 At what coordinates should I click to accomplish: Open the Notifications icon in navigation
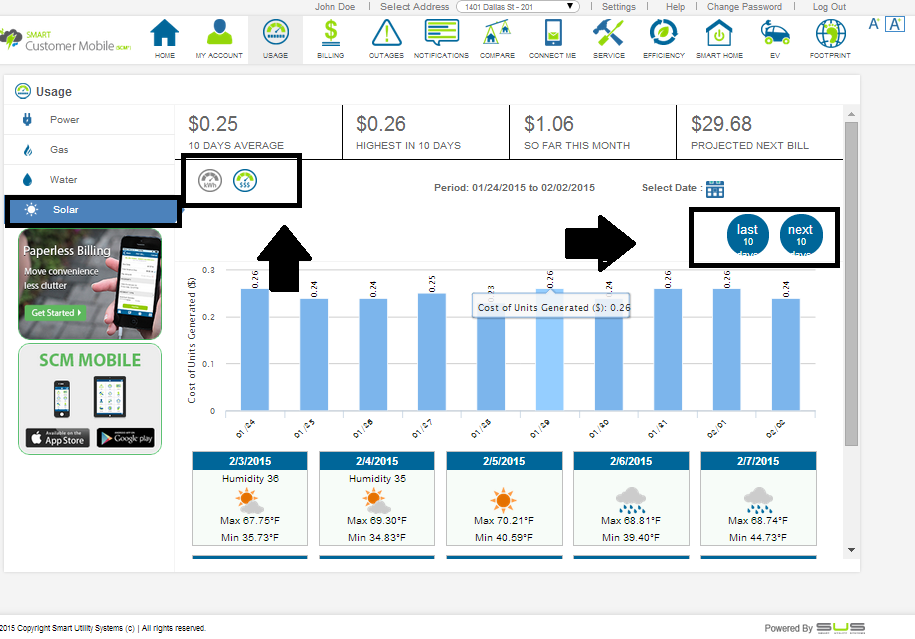click(x=441, y=35)
